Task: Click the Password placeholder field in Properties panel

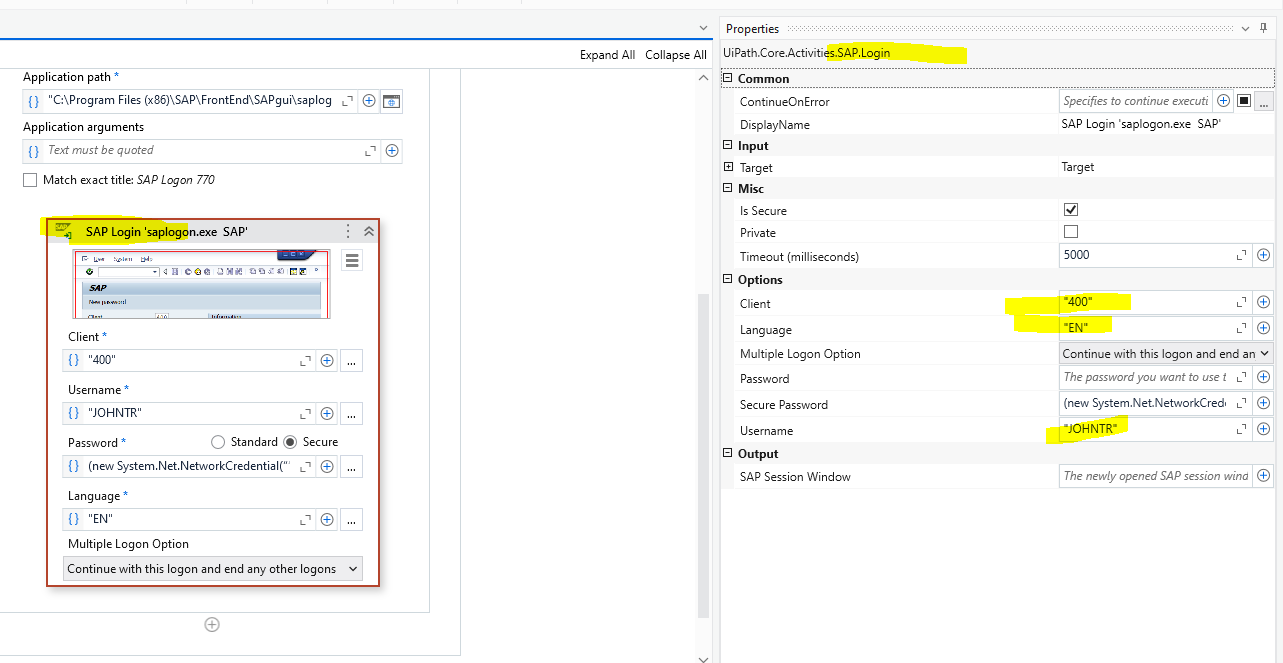Action: point(1146,377)
